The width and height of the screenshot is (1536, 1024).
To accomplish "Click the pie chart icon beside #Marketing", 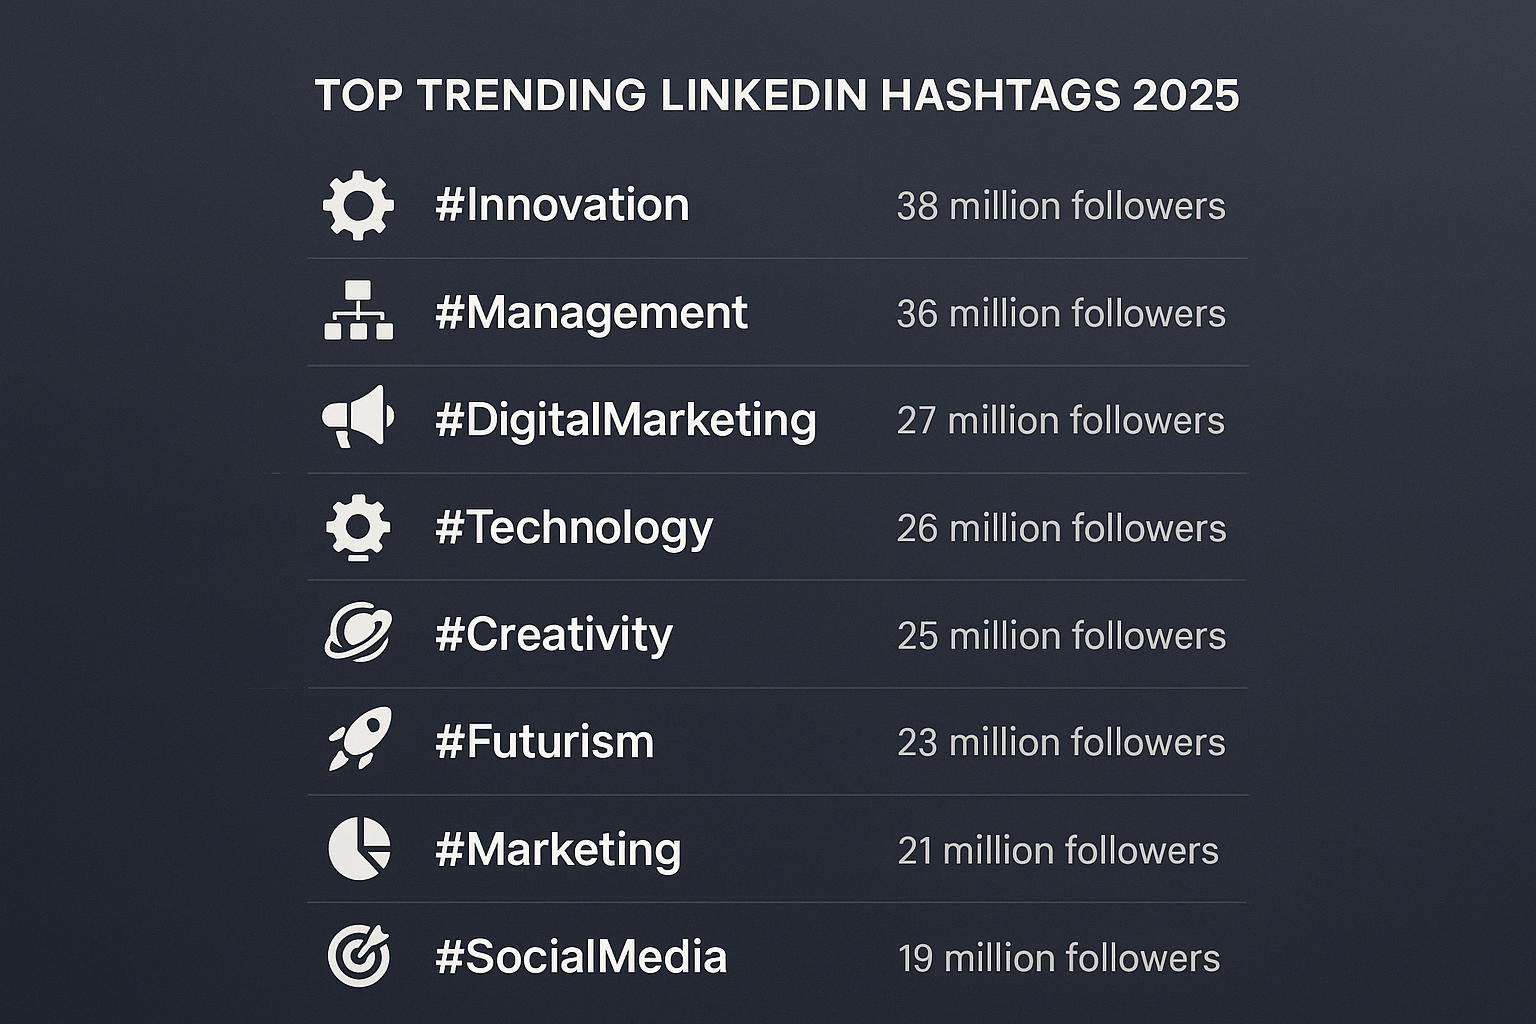I will click(x=359, y=848).
